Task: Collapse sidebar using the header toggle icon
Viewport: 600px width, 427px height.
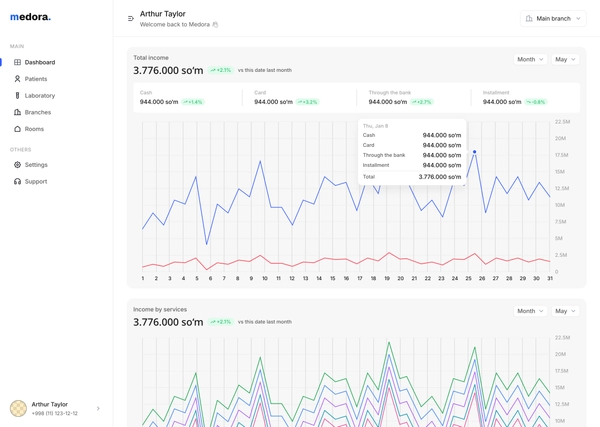Action: coord(131,18)
